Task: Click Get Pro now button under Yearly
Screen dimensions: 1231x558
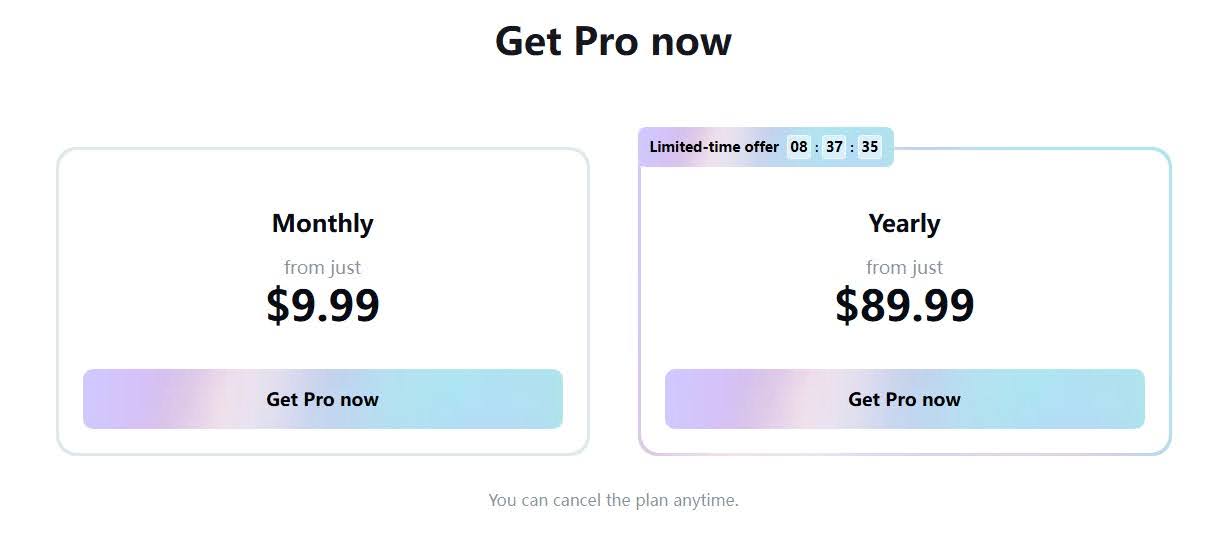Action: click(904, 399)
